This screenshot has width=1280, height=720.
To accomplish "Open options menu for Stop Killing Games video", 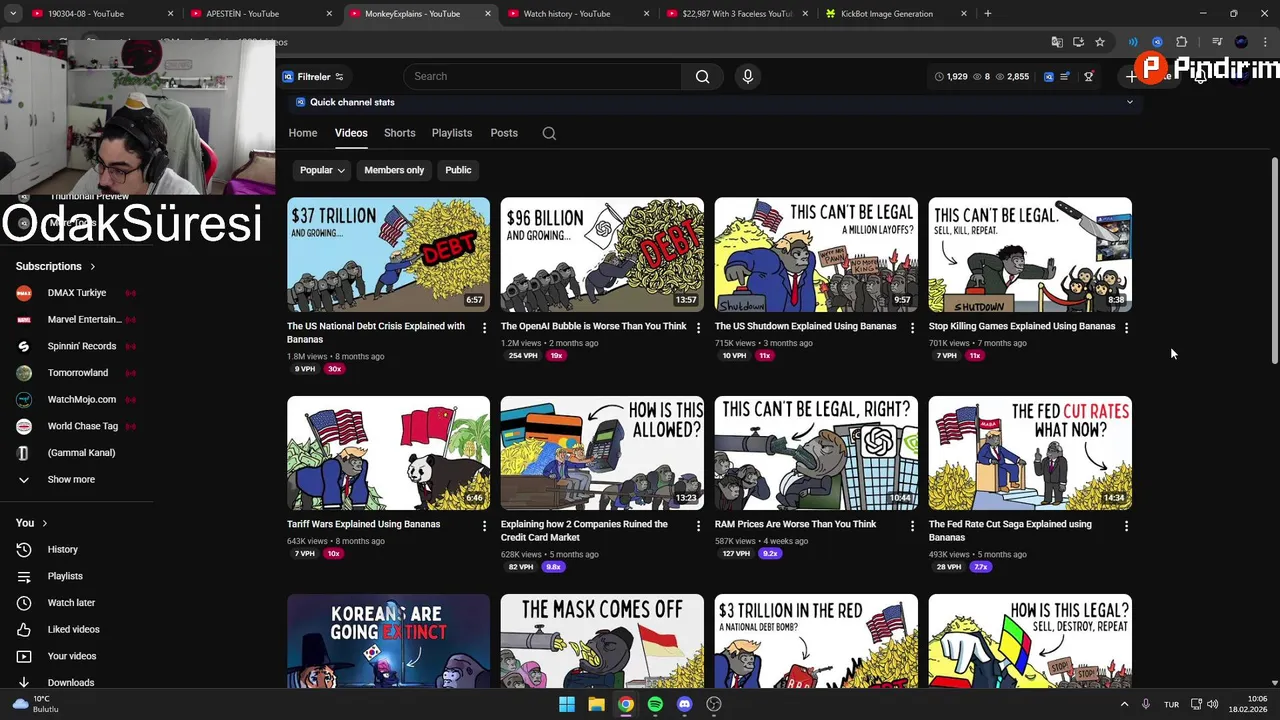I will coord(1127,328).
